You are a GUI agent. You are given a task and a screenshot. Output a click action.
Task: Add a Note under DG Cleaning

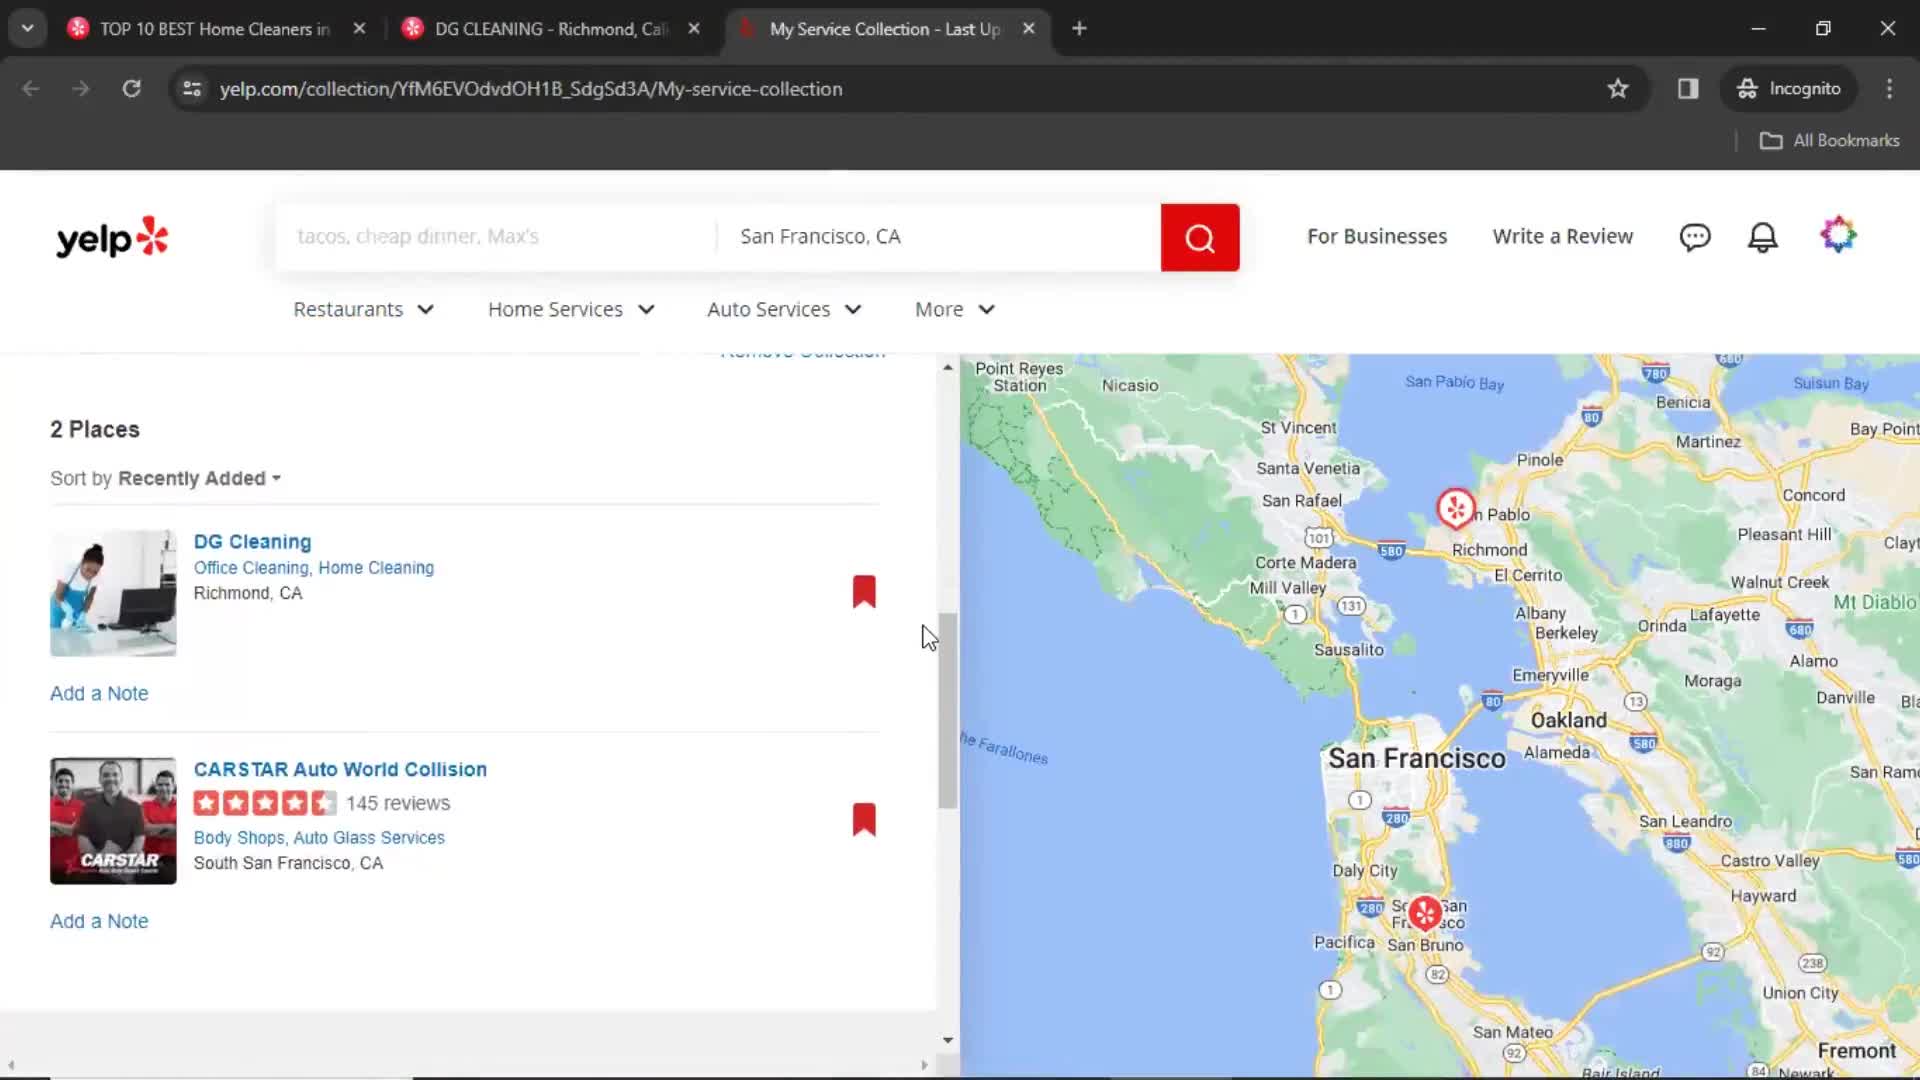[99, 693]
